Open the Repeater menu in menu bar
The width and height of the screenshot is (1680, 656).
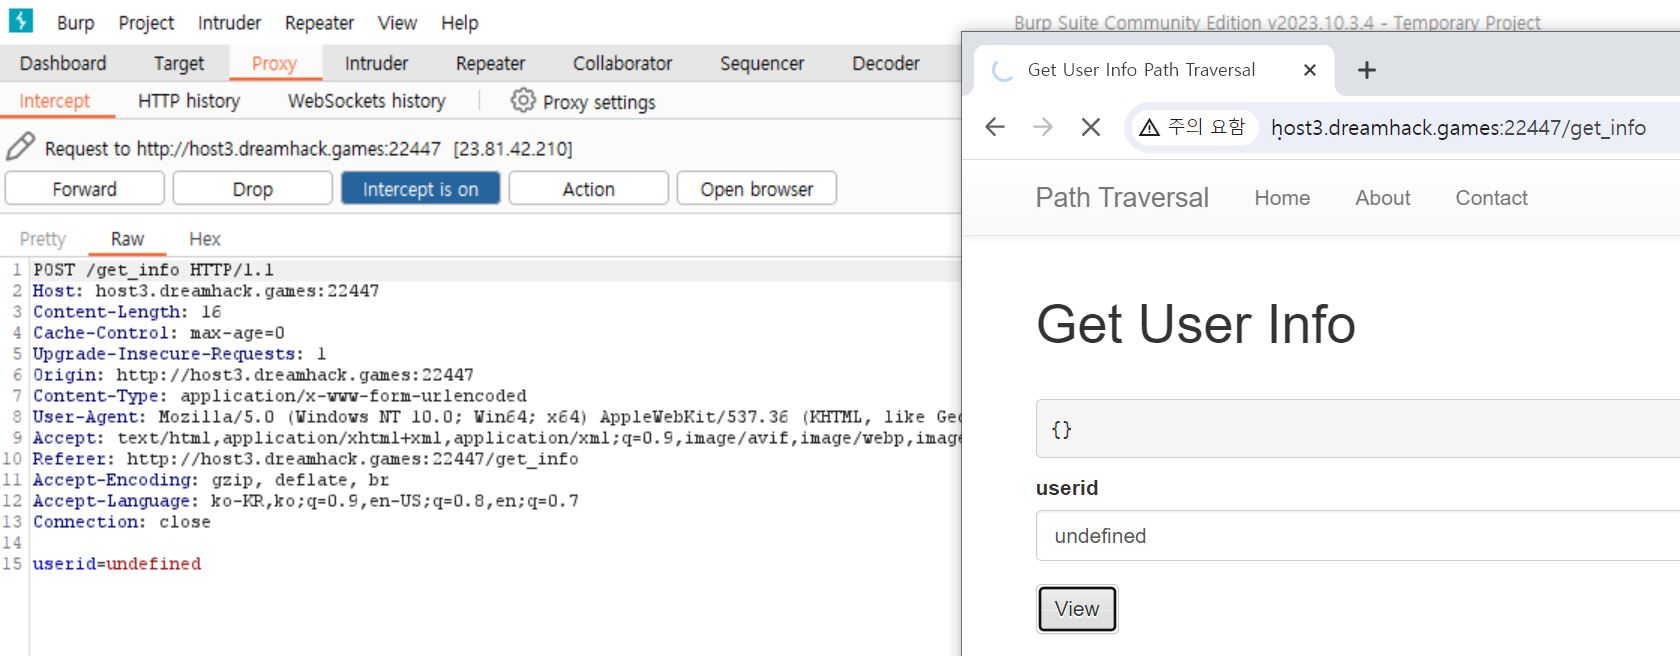point(319,22)
